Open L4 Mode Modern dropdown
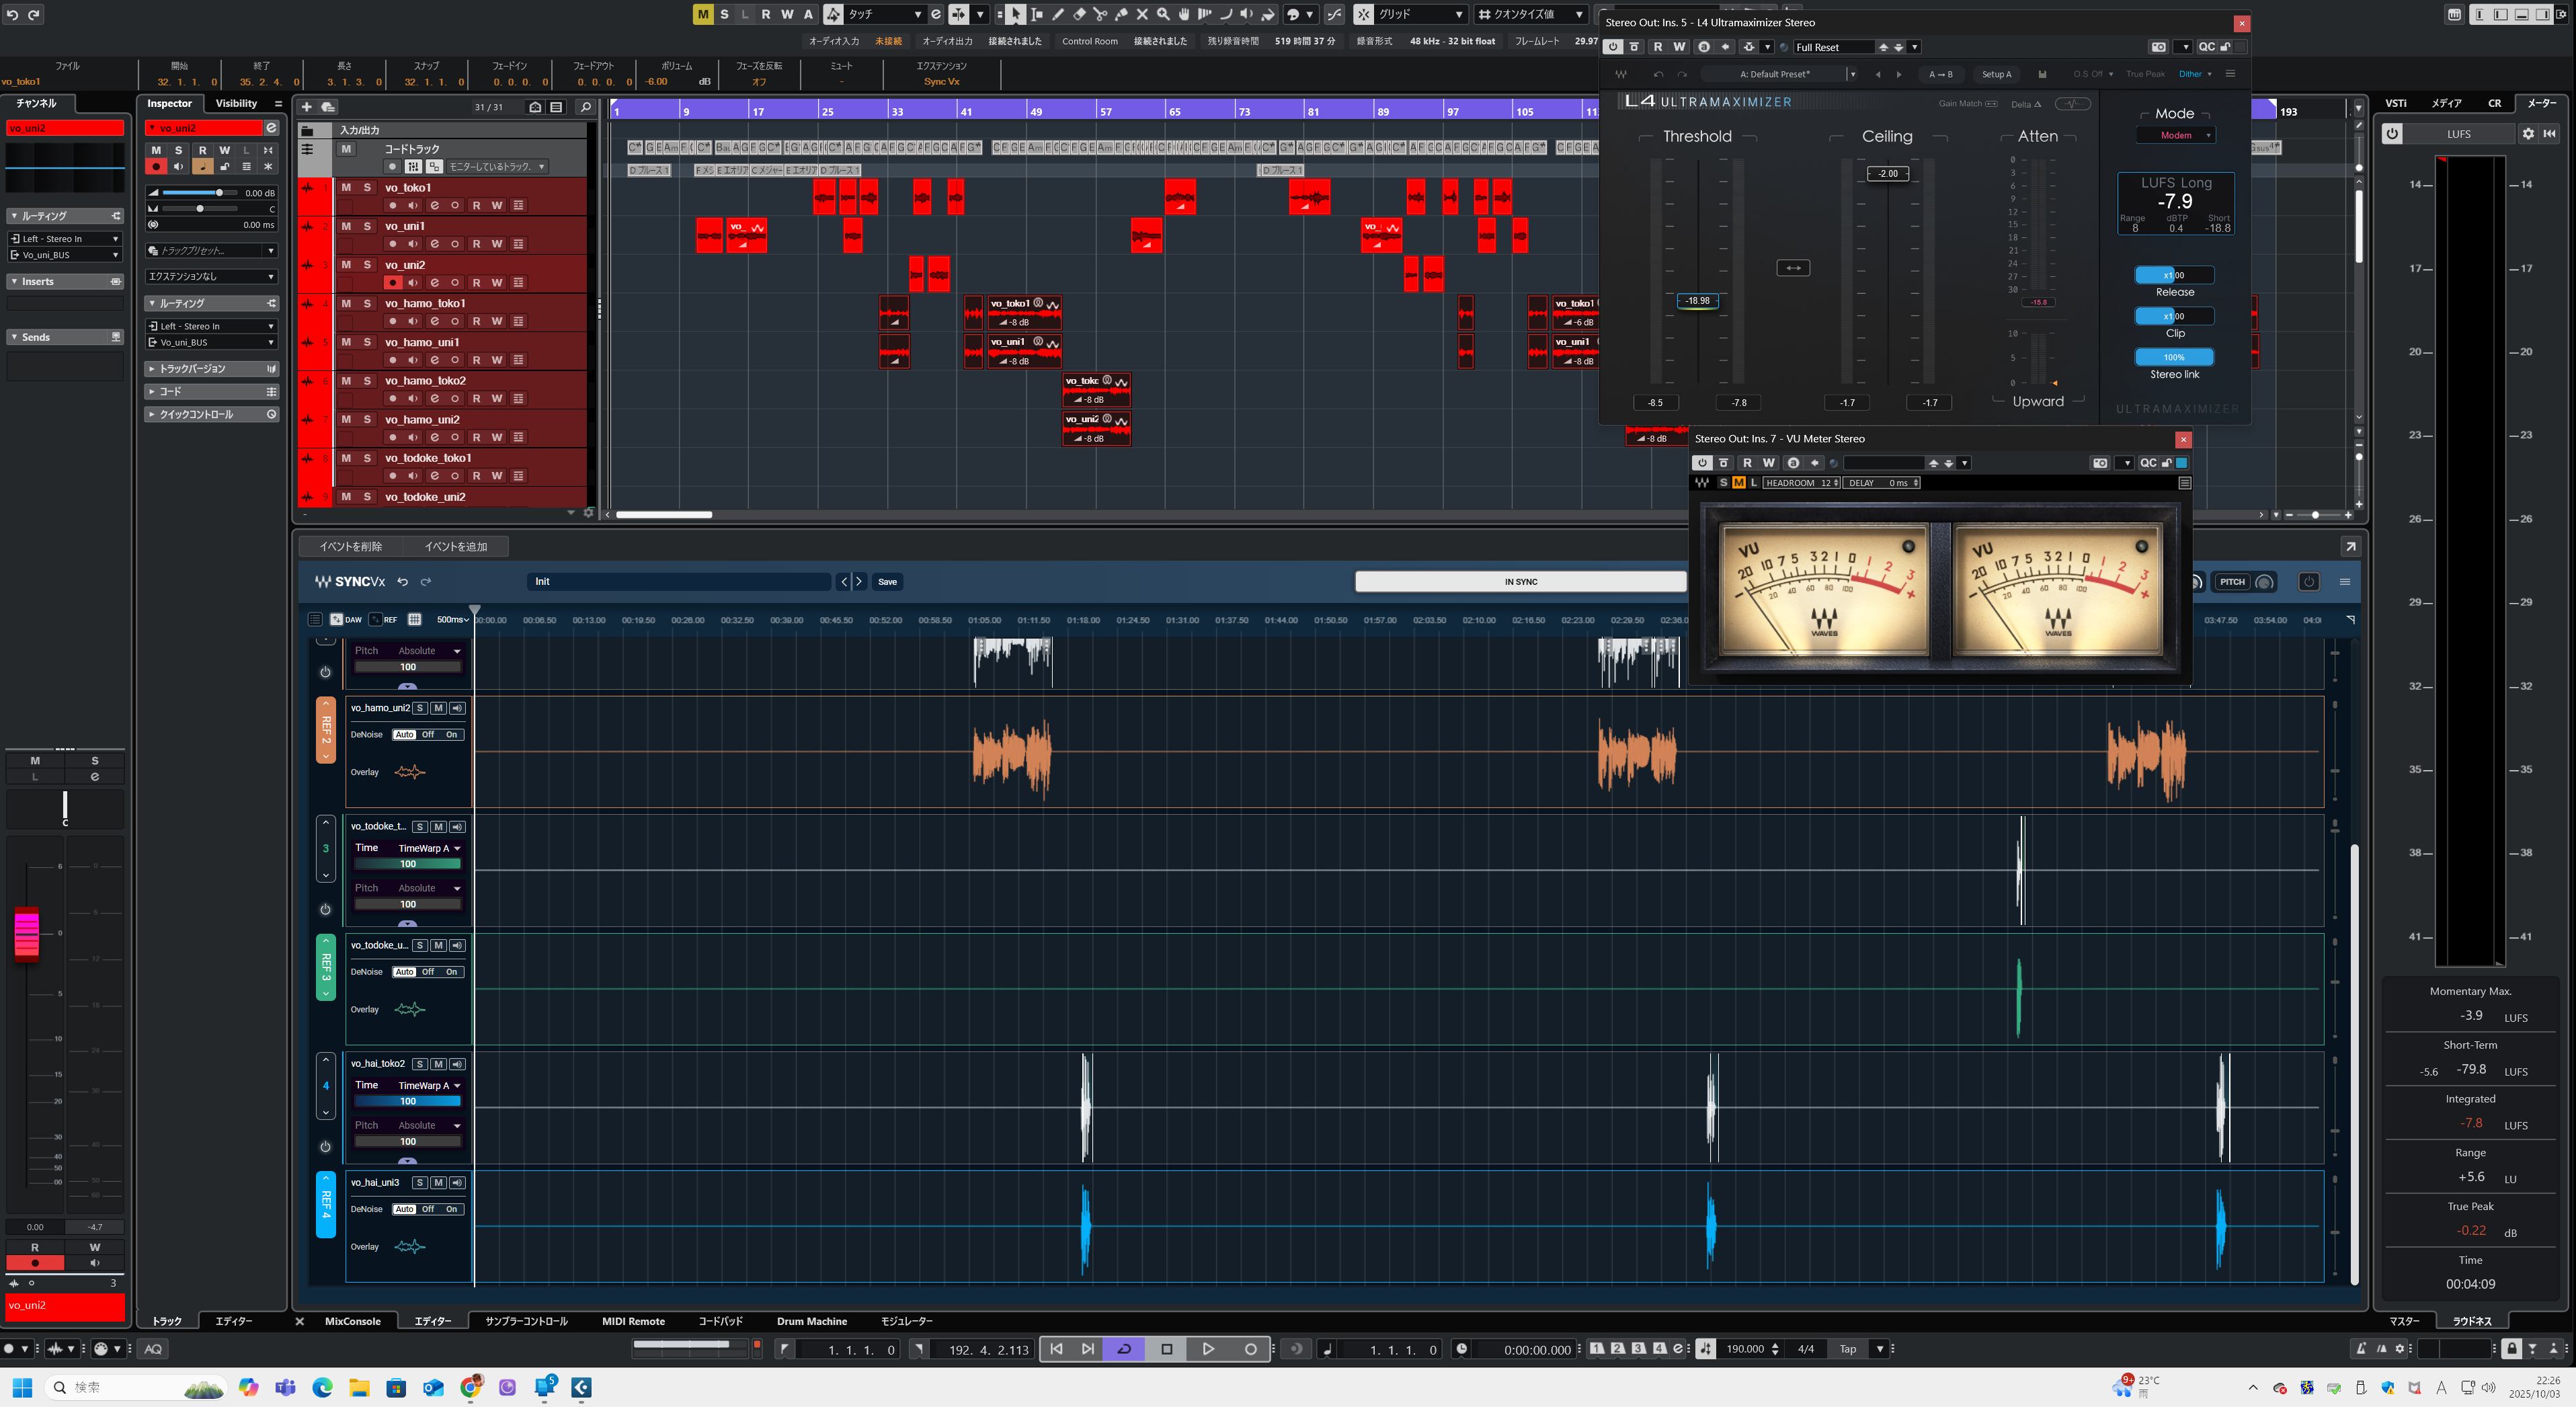Screen dimensions: 2576x1407 click(2176, 135)
